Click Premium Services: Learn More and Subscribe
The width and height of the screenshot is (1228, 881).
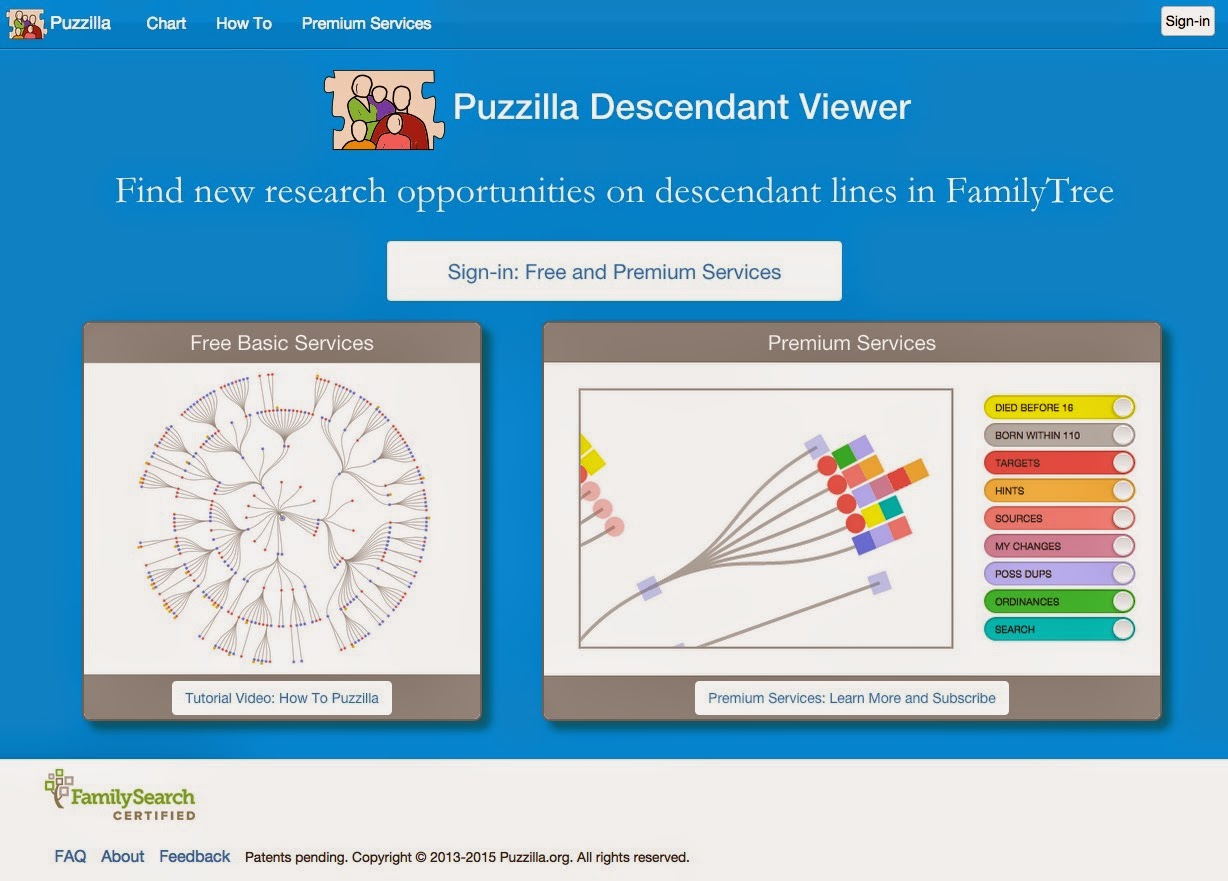click(x=852, y=698)
